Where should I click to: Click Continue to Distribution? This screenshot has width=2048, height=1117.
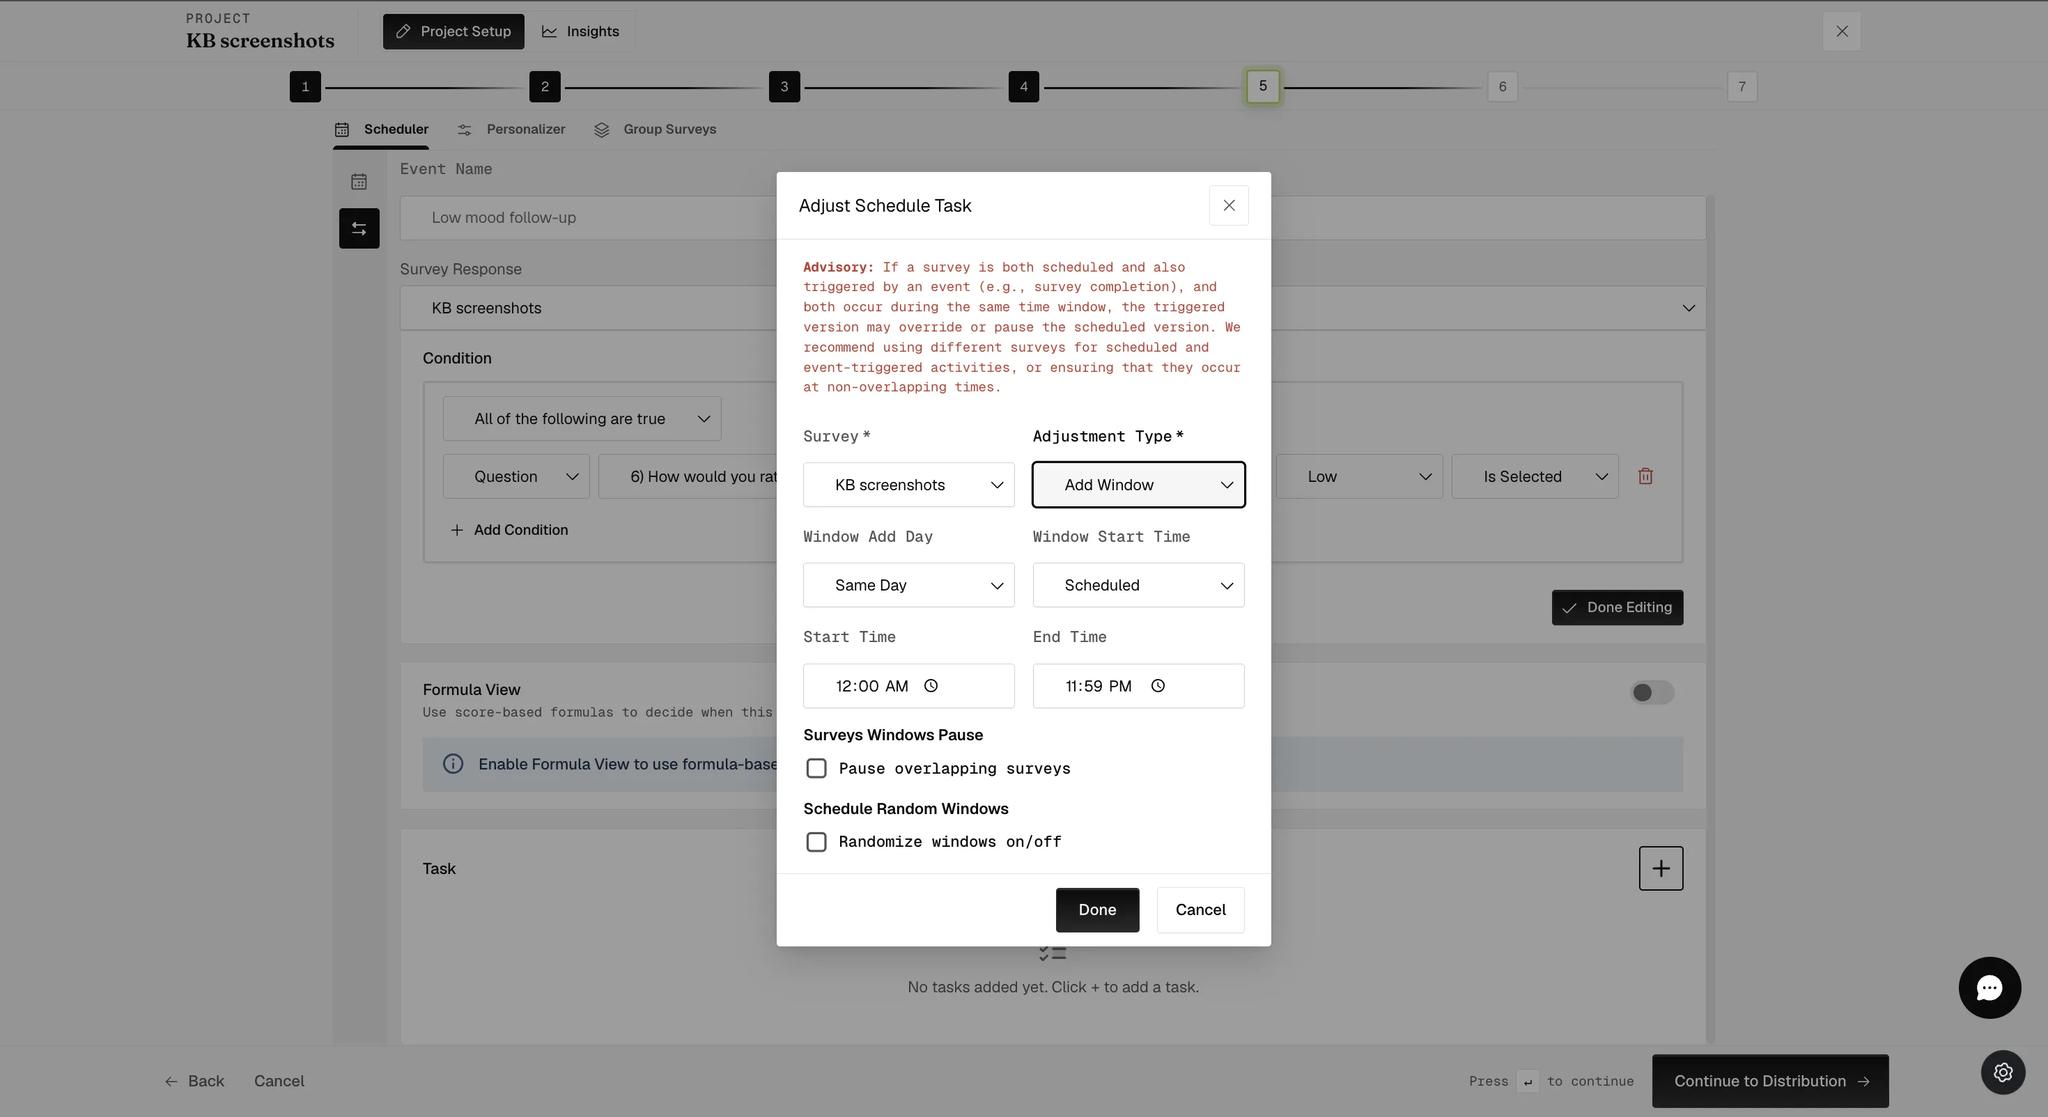1770,1081
